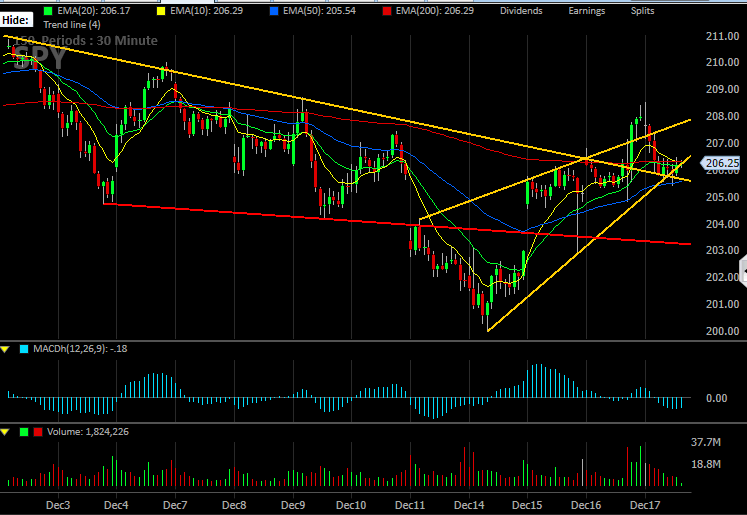747x515 pixels.
Task: Toggle the EMA(200) red legend swatch
Action: tap(387, 10)
